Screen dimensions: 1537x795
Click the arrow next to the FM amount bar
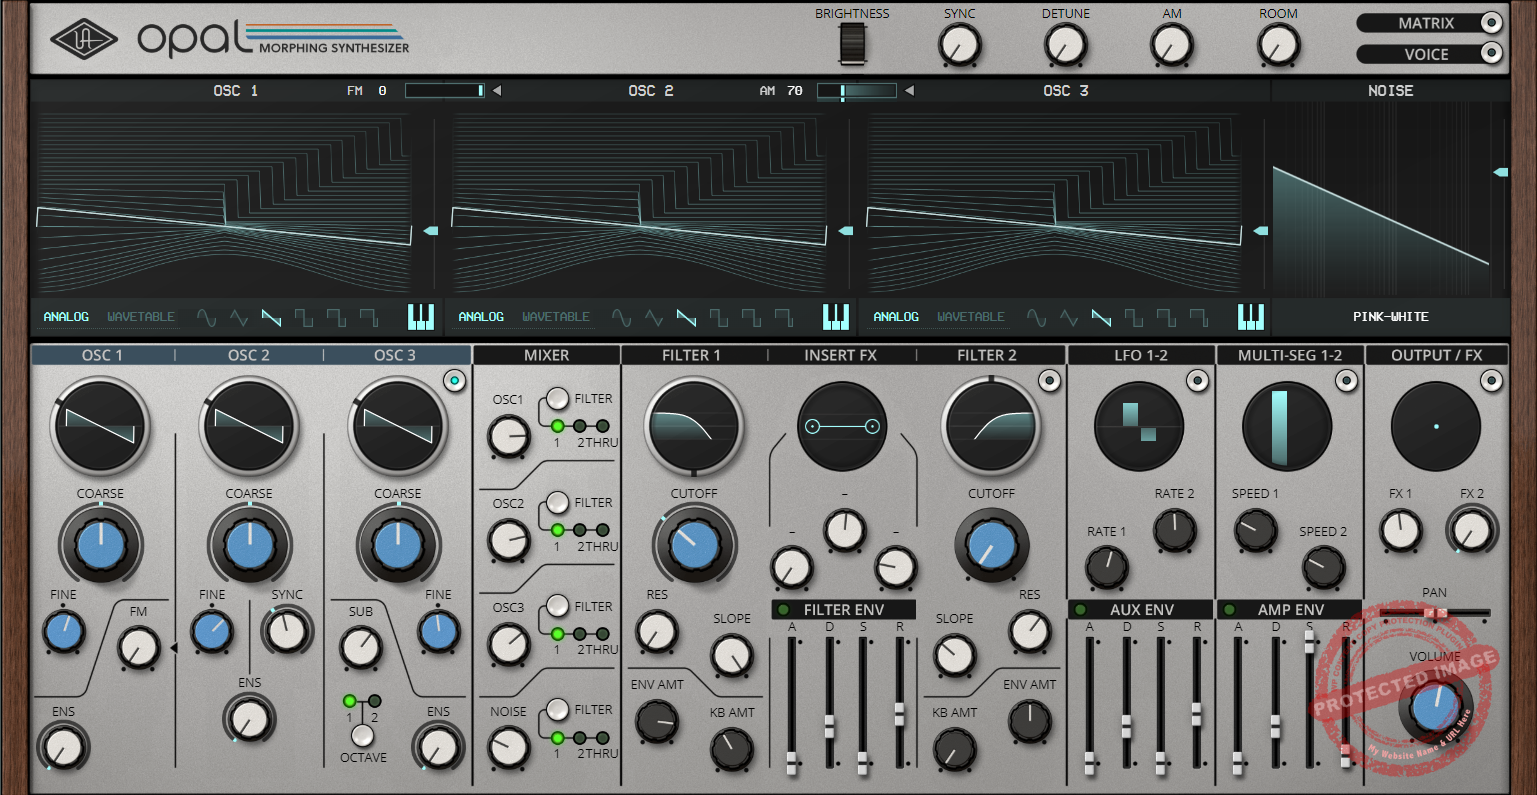[x=496, y=91]
